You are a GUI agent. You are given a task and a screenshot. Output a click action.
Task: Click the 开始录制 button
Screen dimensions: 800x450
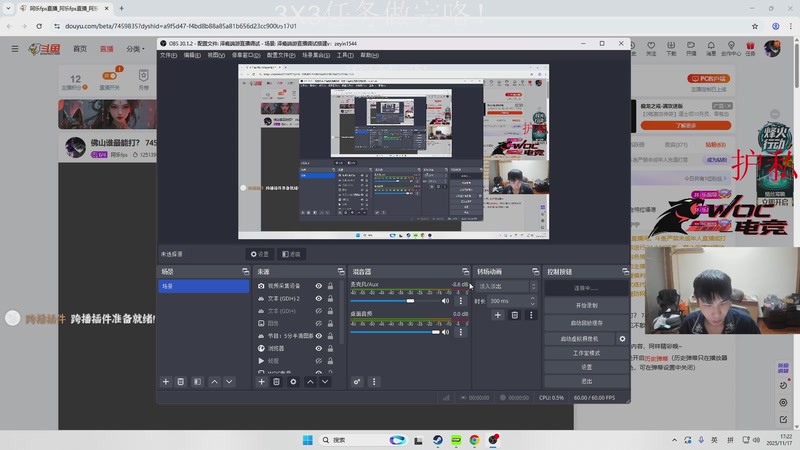coord(586,305)
